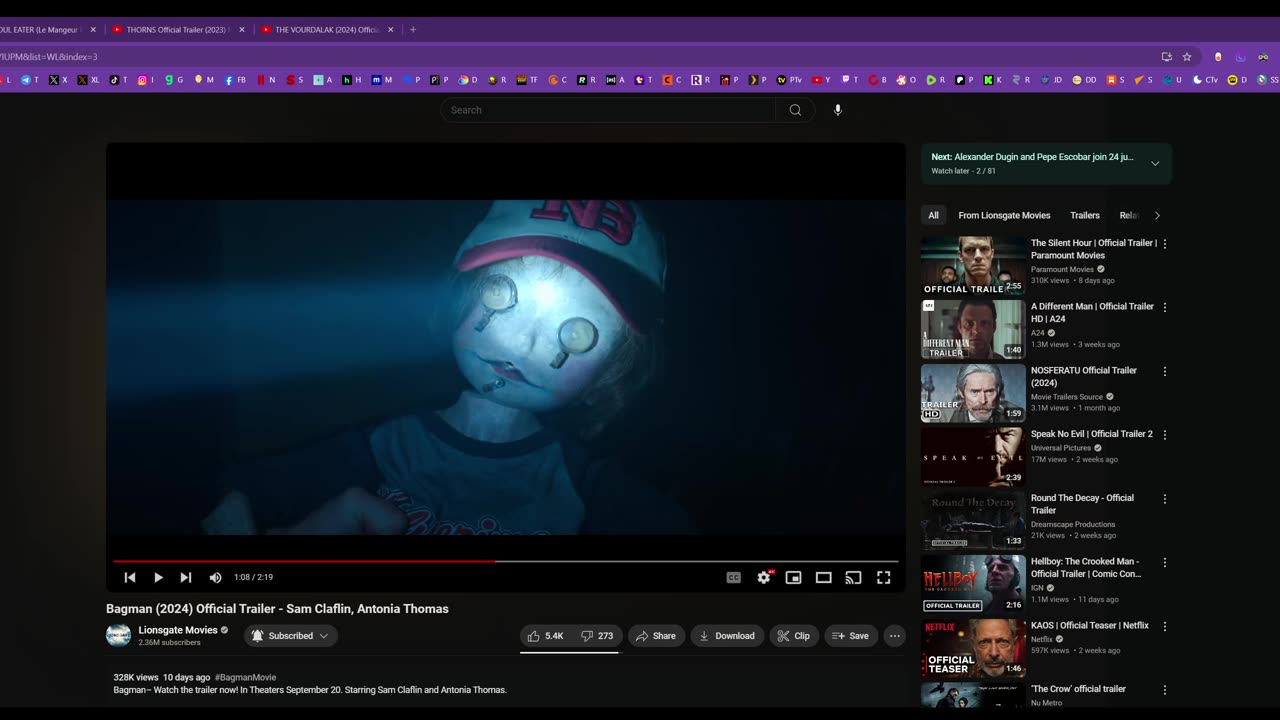Select the All filter chip
1280x720 pixels.
click(933, 215)
